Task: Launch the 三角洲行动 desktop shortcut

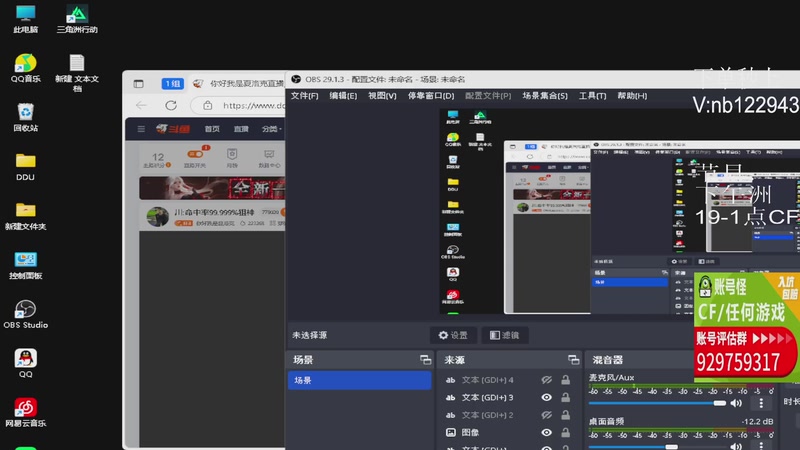Action: pos(77,18)
